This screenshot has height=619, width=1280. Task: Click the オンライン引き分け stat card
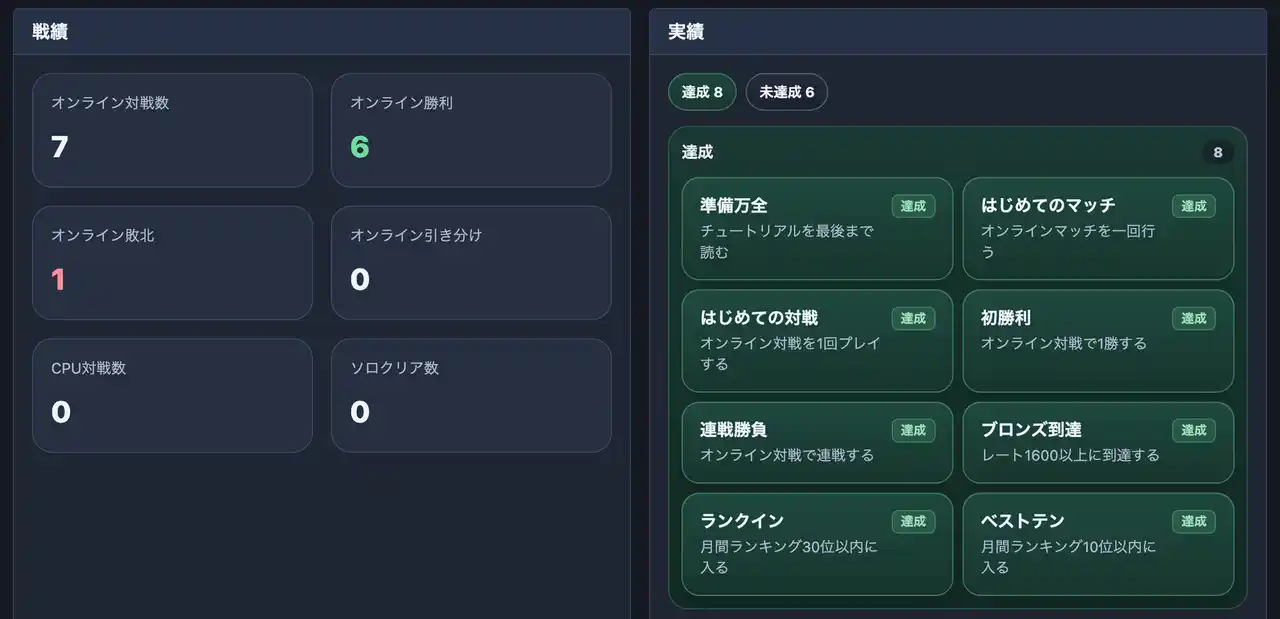tap(471, 263)
